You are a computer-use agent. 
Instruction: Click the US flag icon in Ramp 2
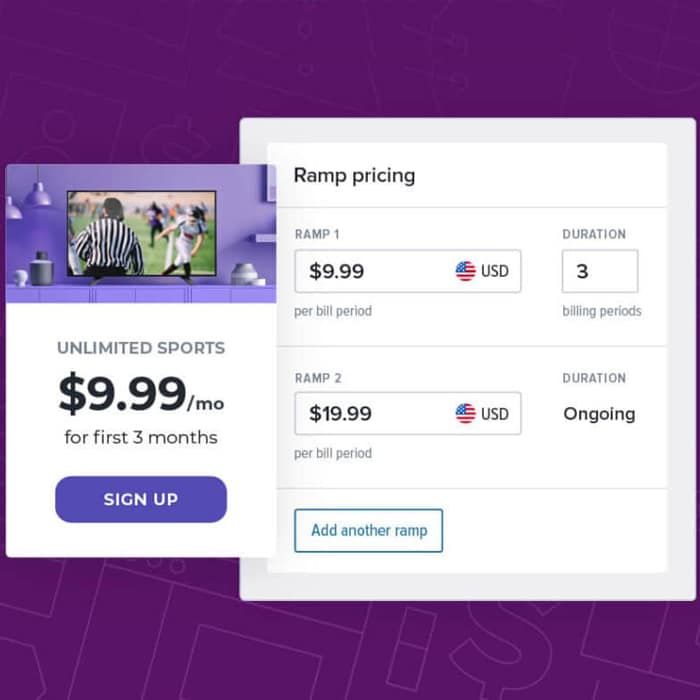pos(466,413)
